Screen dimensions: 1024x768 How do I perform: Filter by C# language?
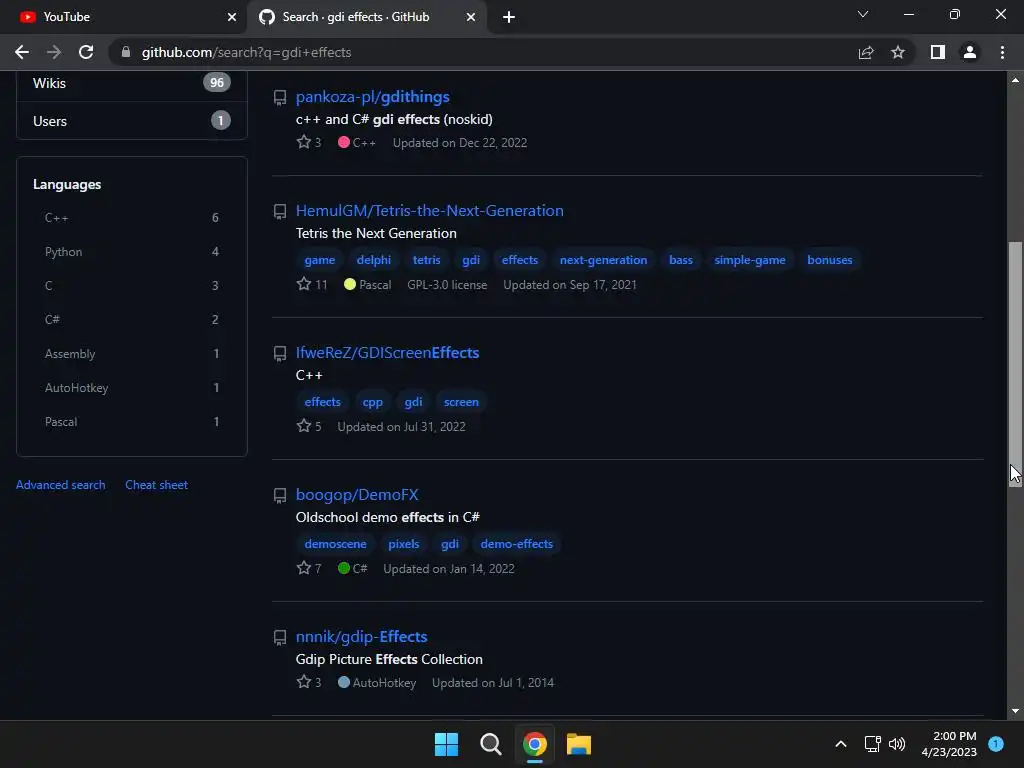131,319
